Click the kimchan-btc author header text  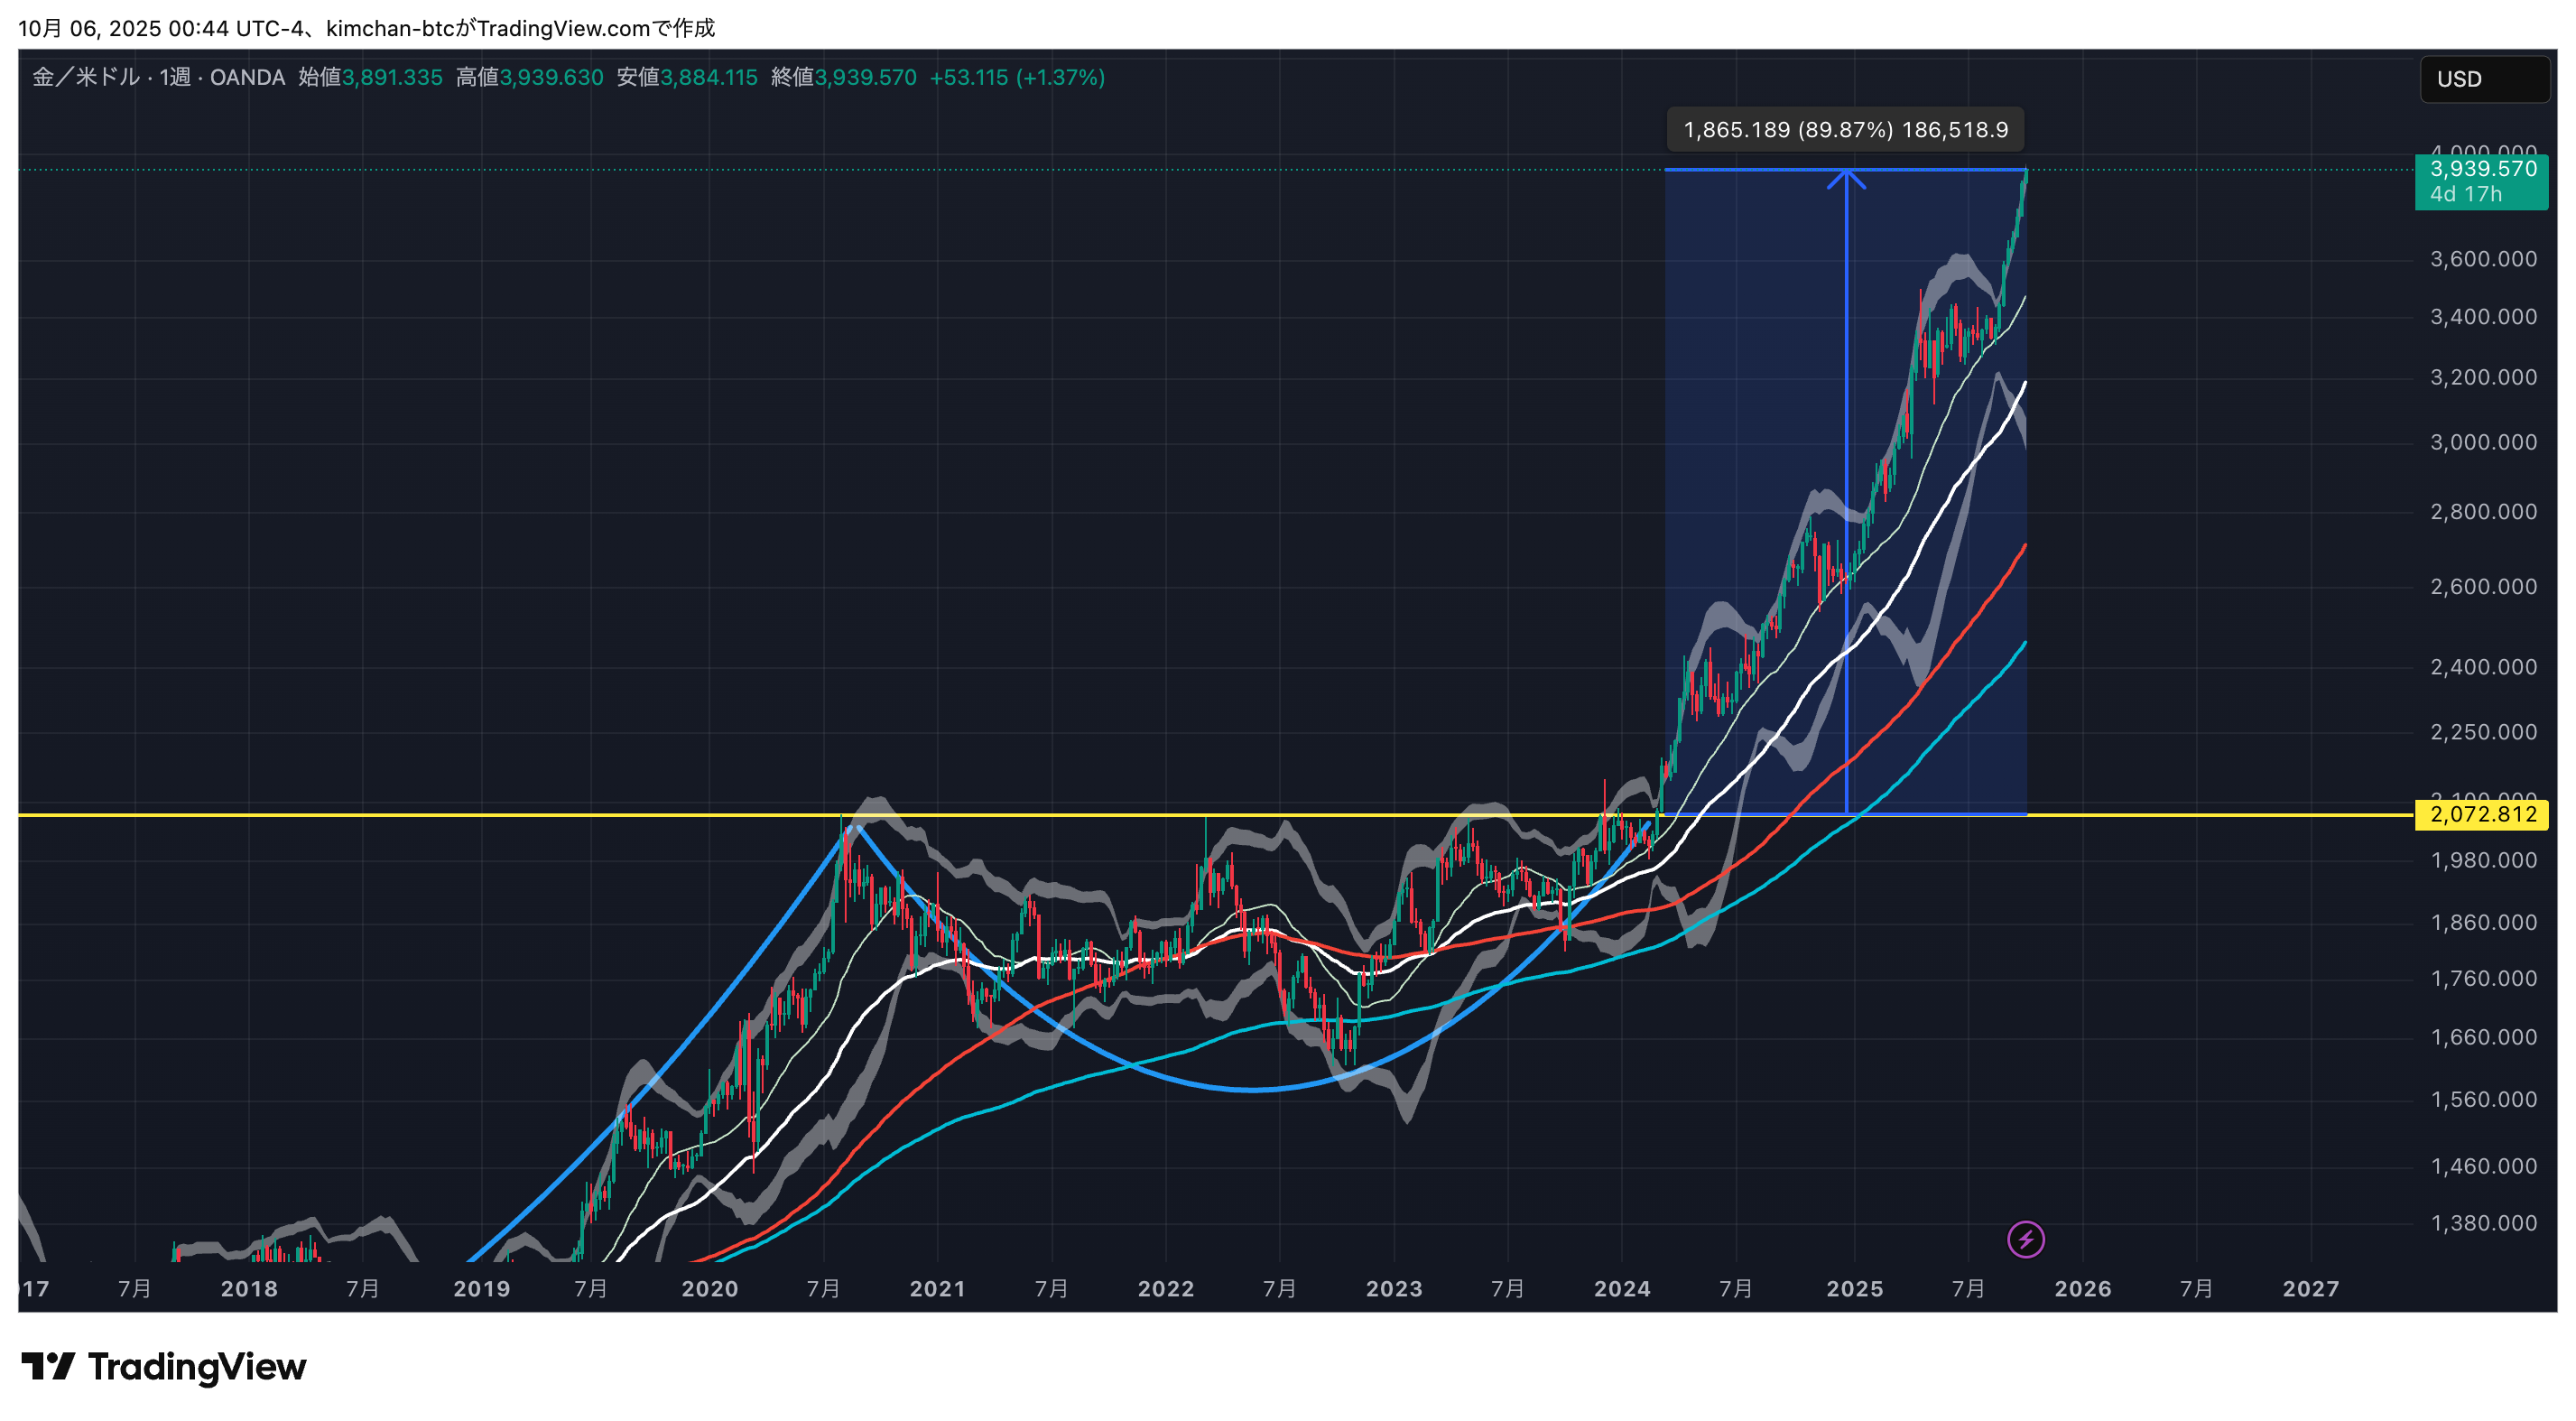[x=390, y=28]
